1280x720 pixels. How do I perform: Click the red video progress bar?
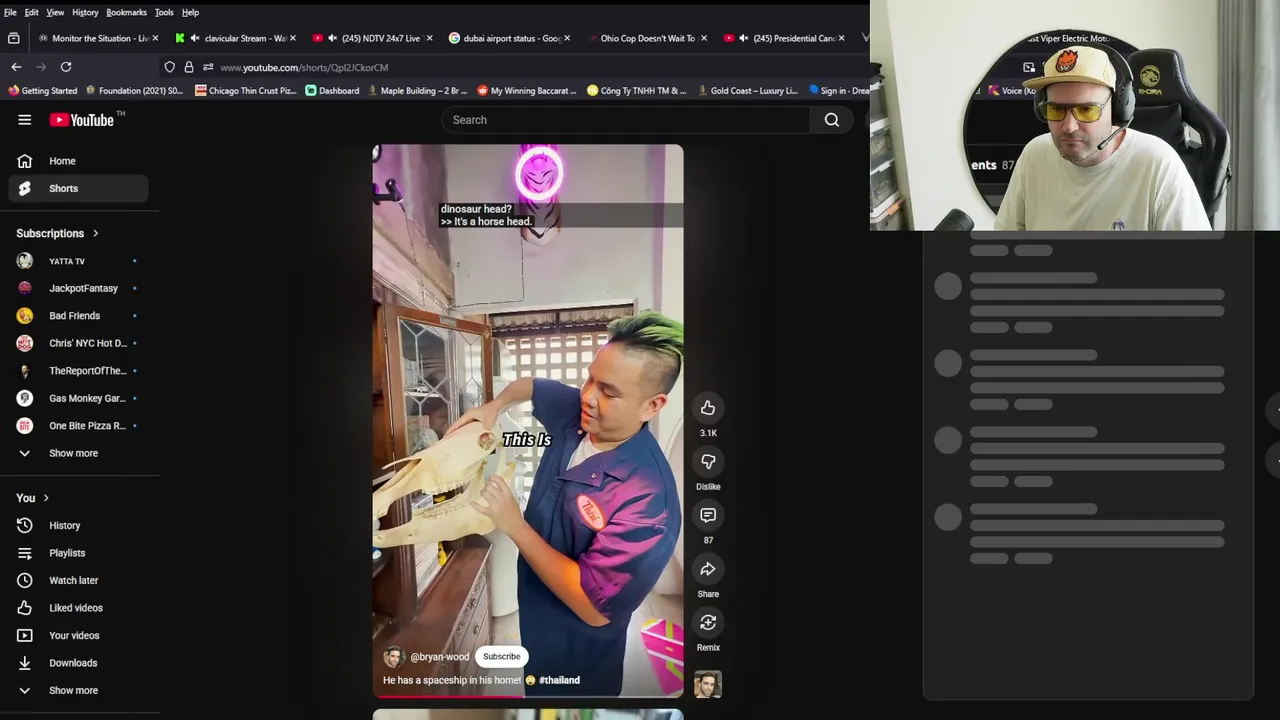coord(450,696)
